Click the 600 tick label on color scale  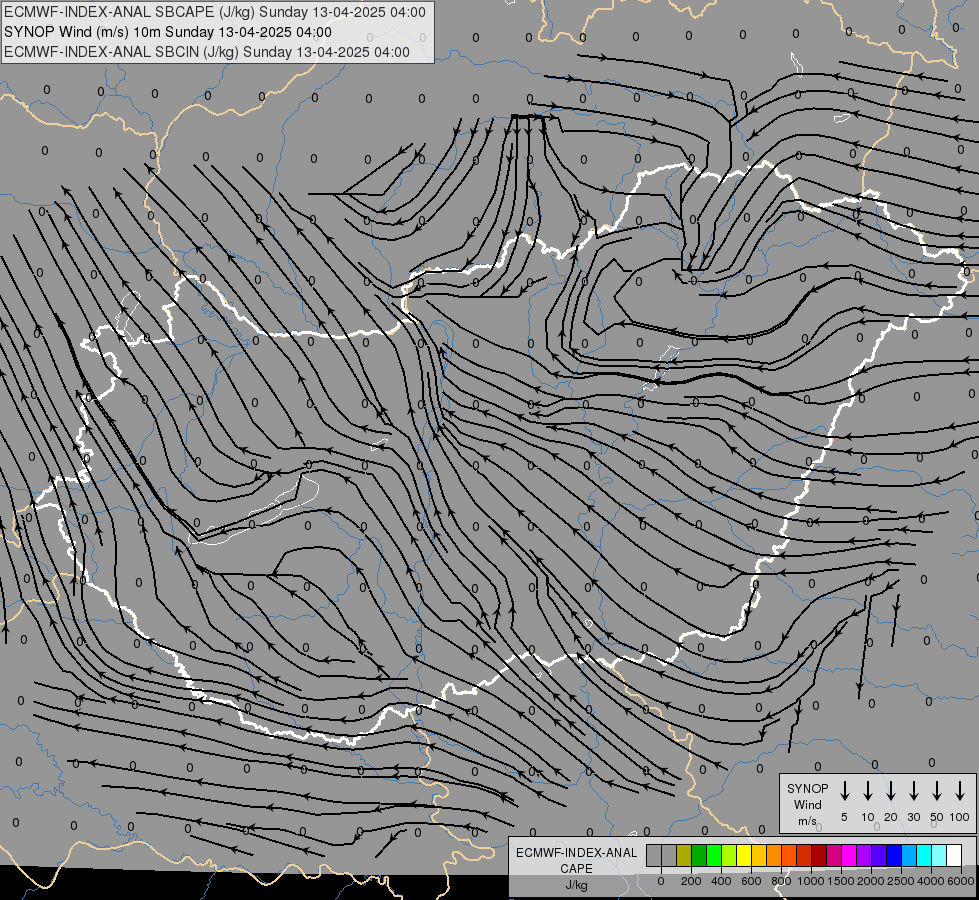pyautogui.click(x=751, y=881)
